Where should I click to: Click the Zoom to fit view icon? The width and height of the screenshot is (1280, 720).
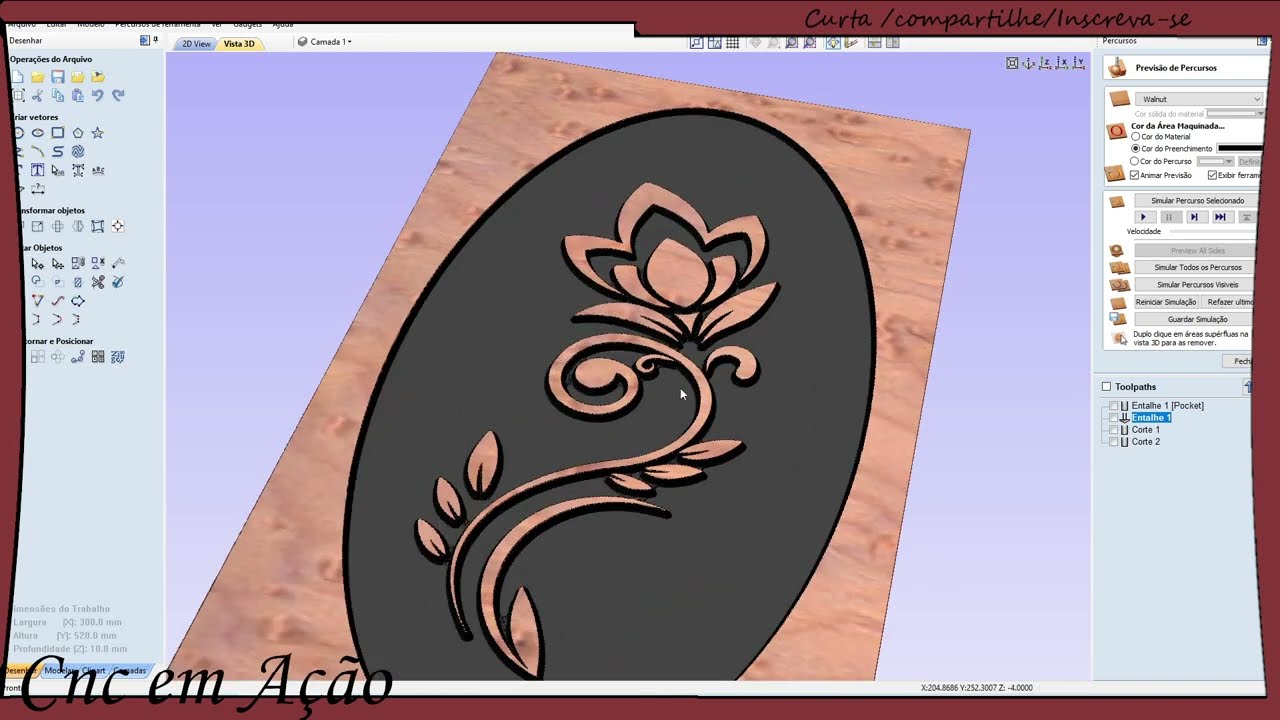pyautogui.click(x=1012, y=63)
